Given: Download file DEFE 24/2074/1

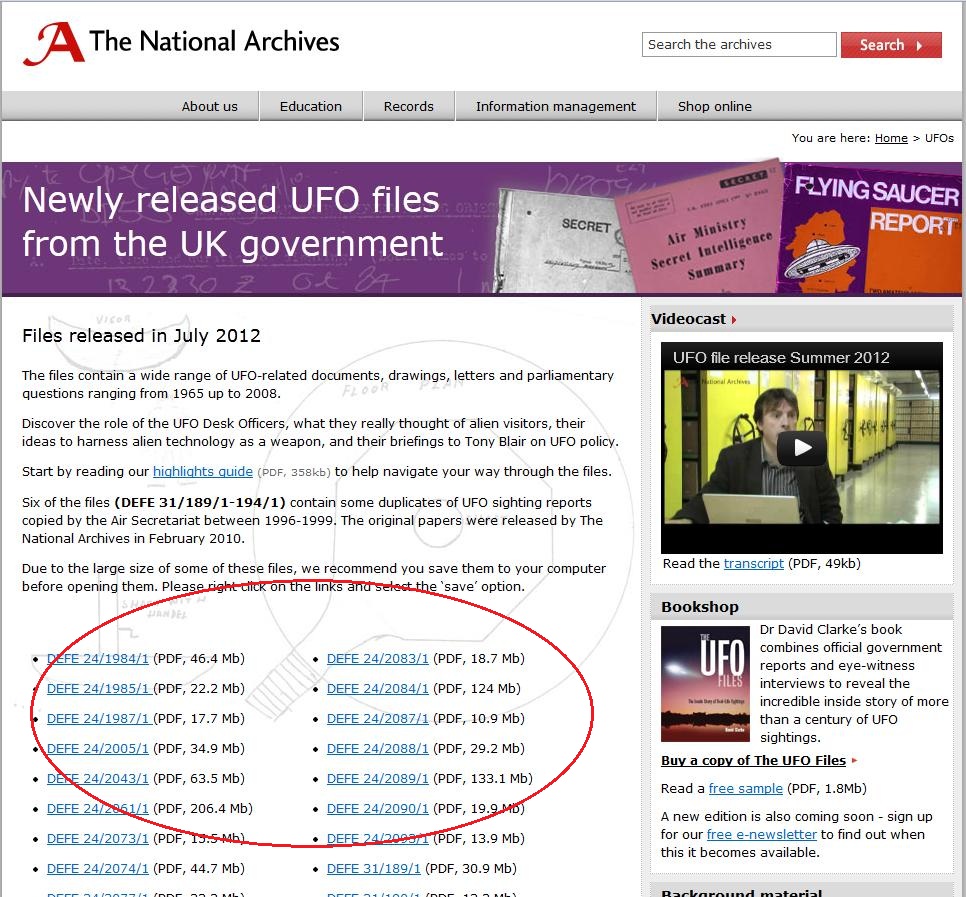Looking at the screenshot, I should pos(98,869).
